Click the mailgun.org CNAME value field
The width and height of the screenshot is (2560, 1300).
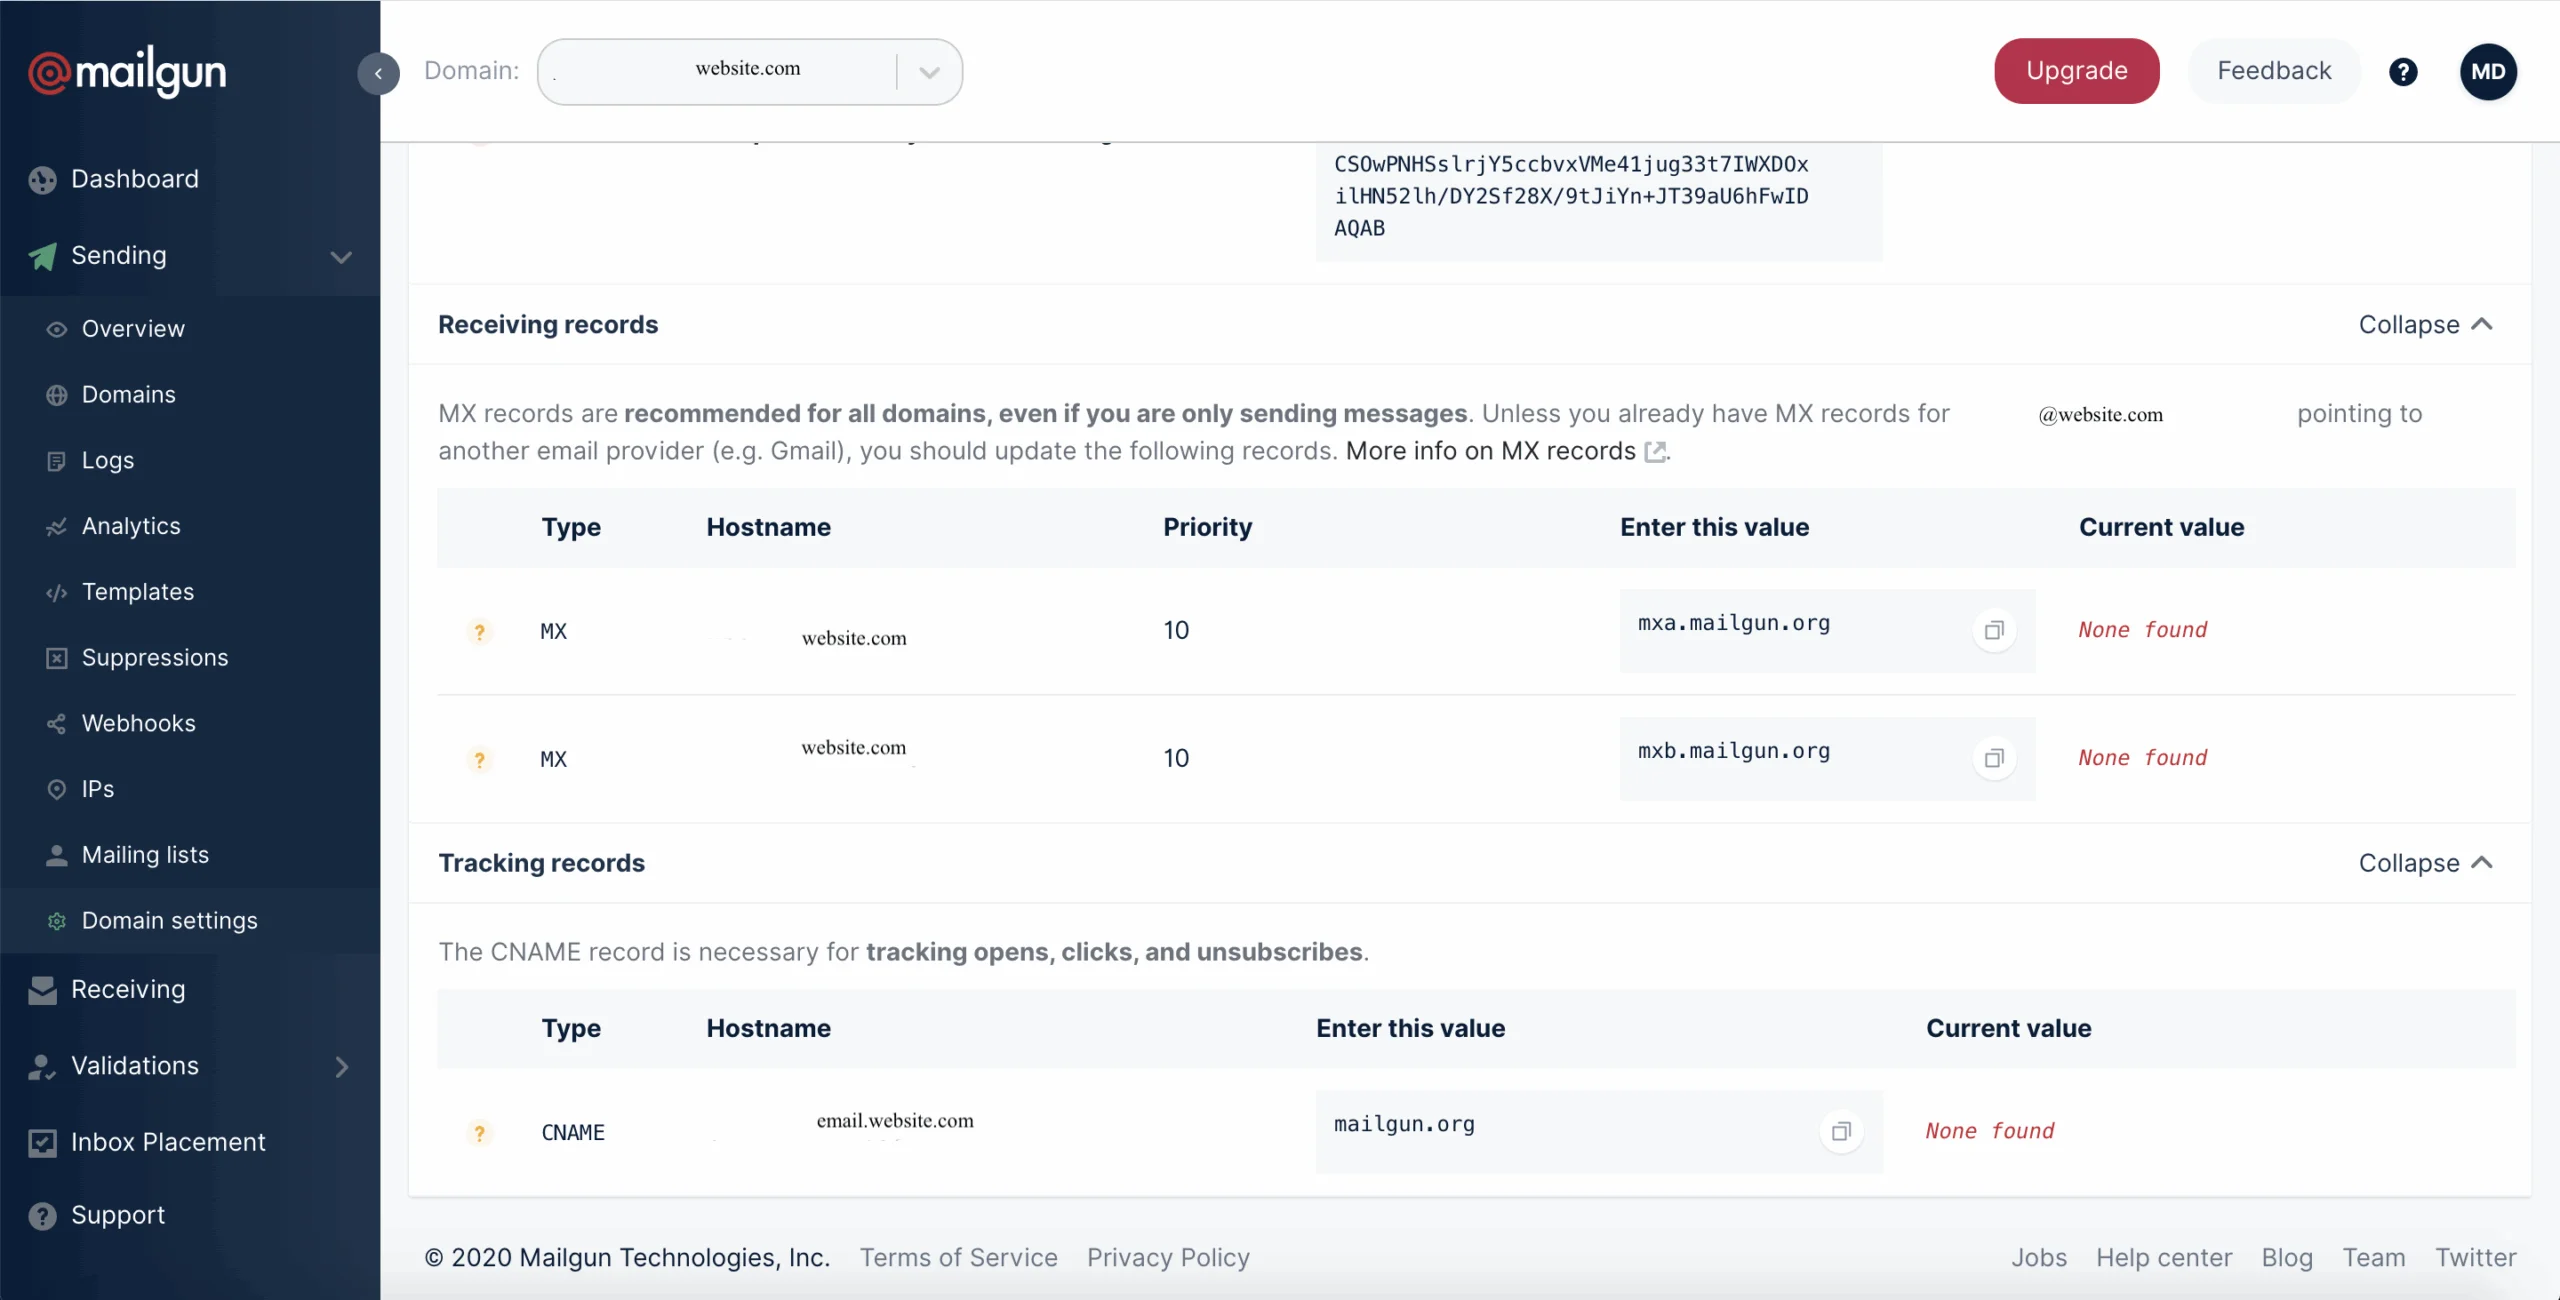click(x=1599, y=1132)
